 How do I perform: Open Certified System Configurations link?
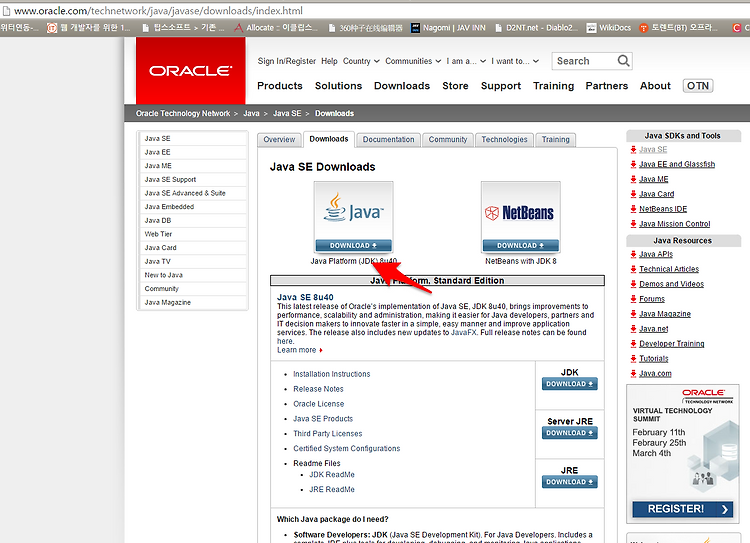(x=346, y=448)
